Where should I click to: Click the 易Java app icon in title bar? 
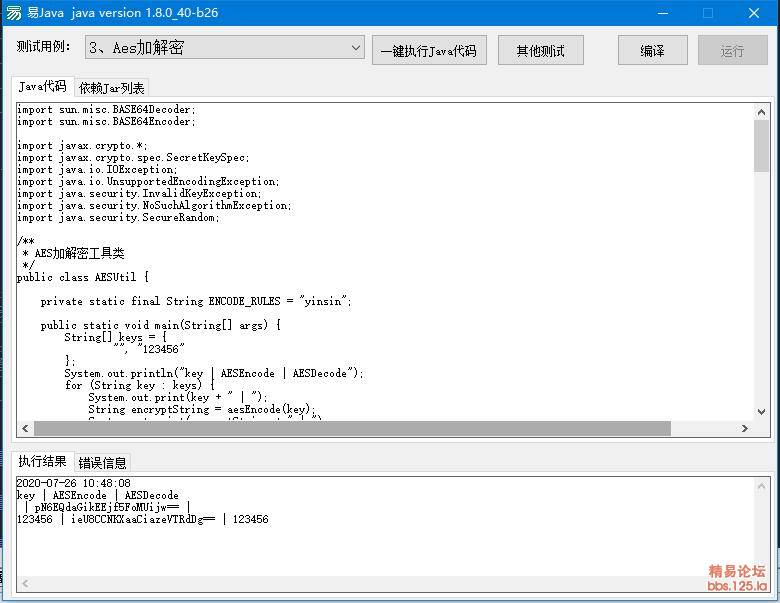tap(14, 13)
